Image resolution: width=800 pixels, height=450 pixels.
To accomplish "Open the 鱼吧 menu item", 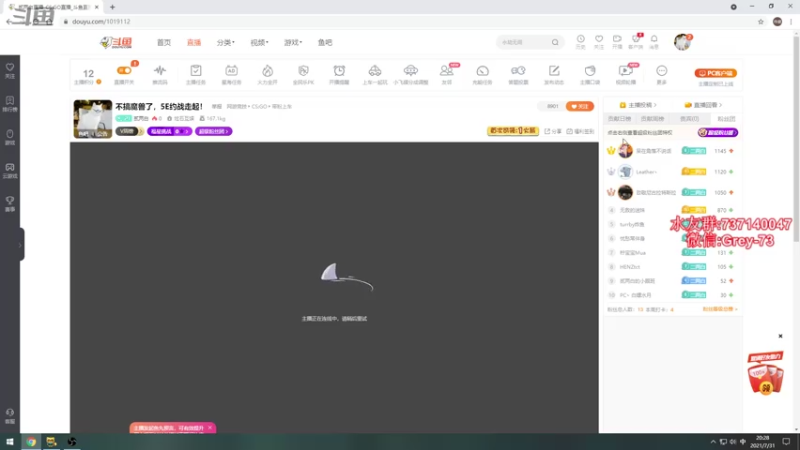I will pyautogui.click(x=325, y=42).
